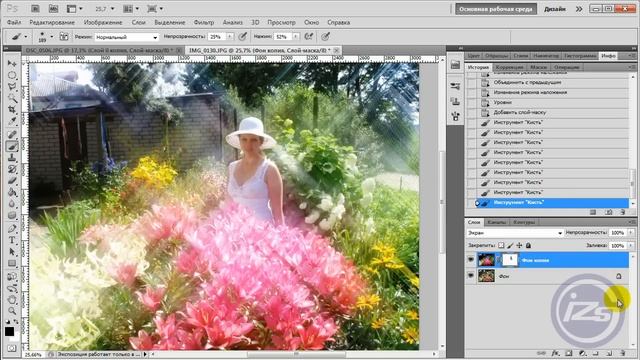Select the Clone Stamp tool
Viewport: 640px width, 360px height.
pos(12,158)
